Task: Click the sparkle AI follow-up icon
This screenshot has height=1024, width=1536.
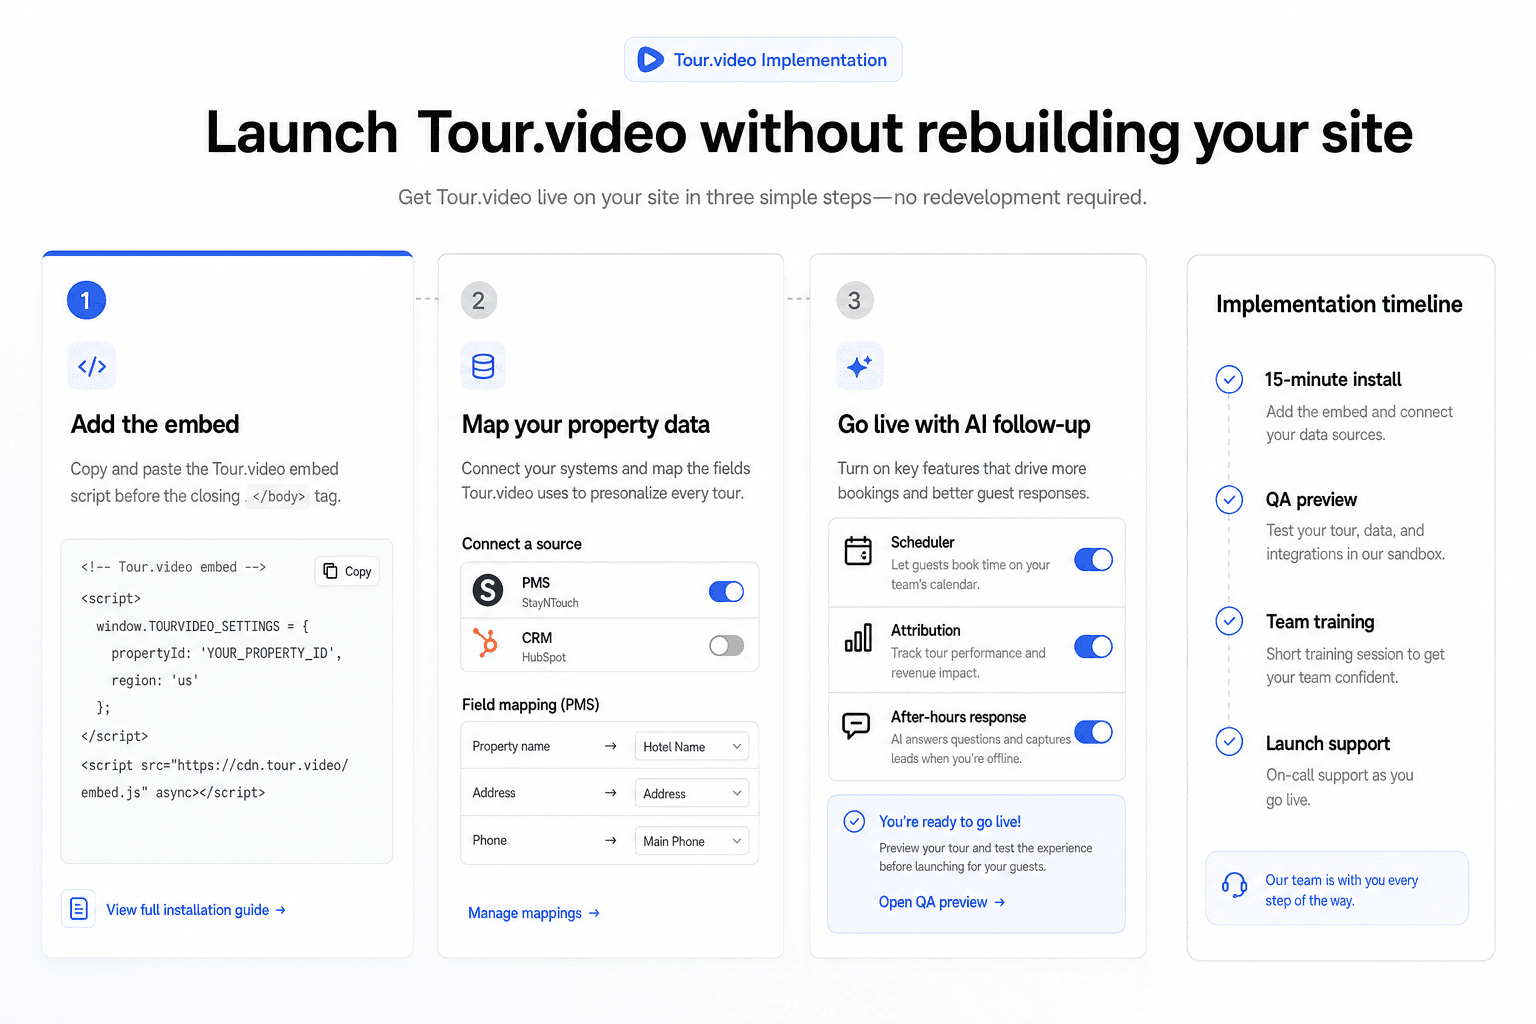Action: (859, 366)
